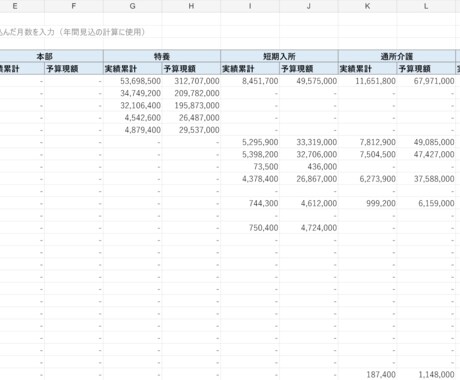The image size is (460, 380).
Task: Click the 通所介護 group header cell
Action: (x=396, y=56)
